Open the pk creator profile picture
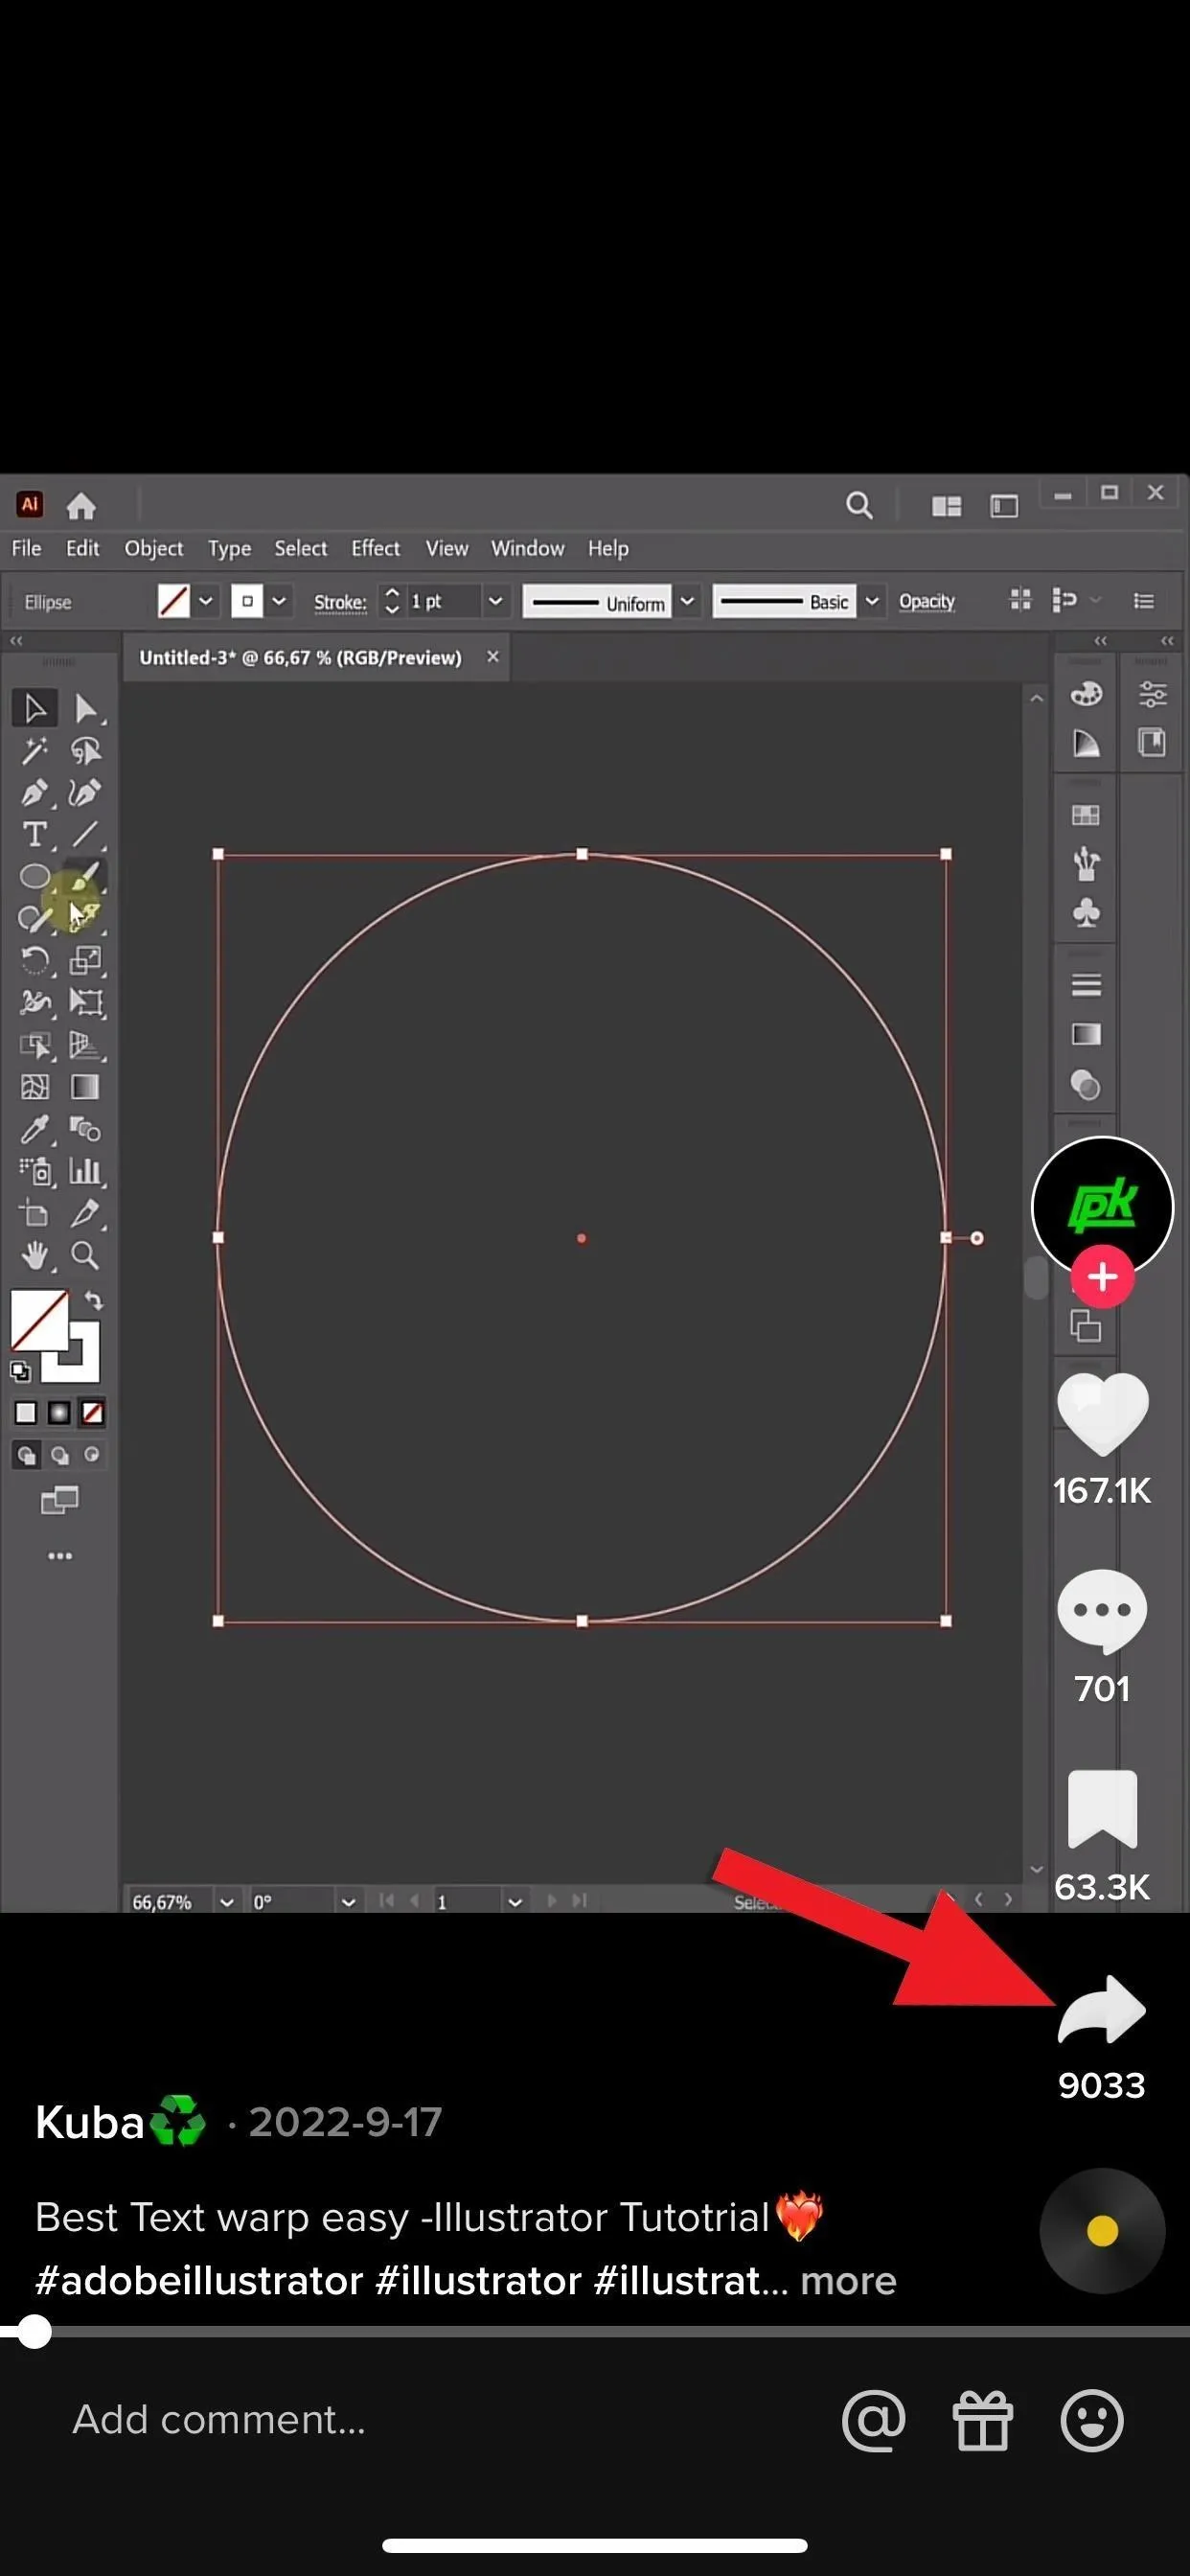 point(1102,1206)
